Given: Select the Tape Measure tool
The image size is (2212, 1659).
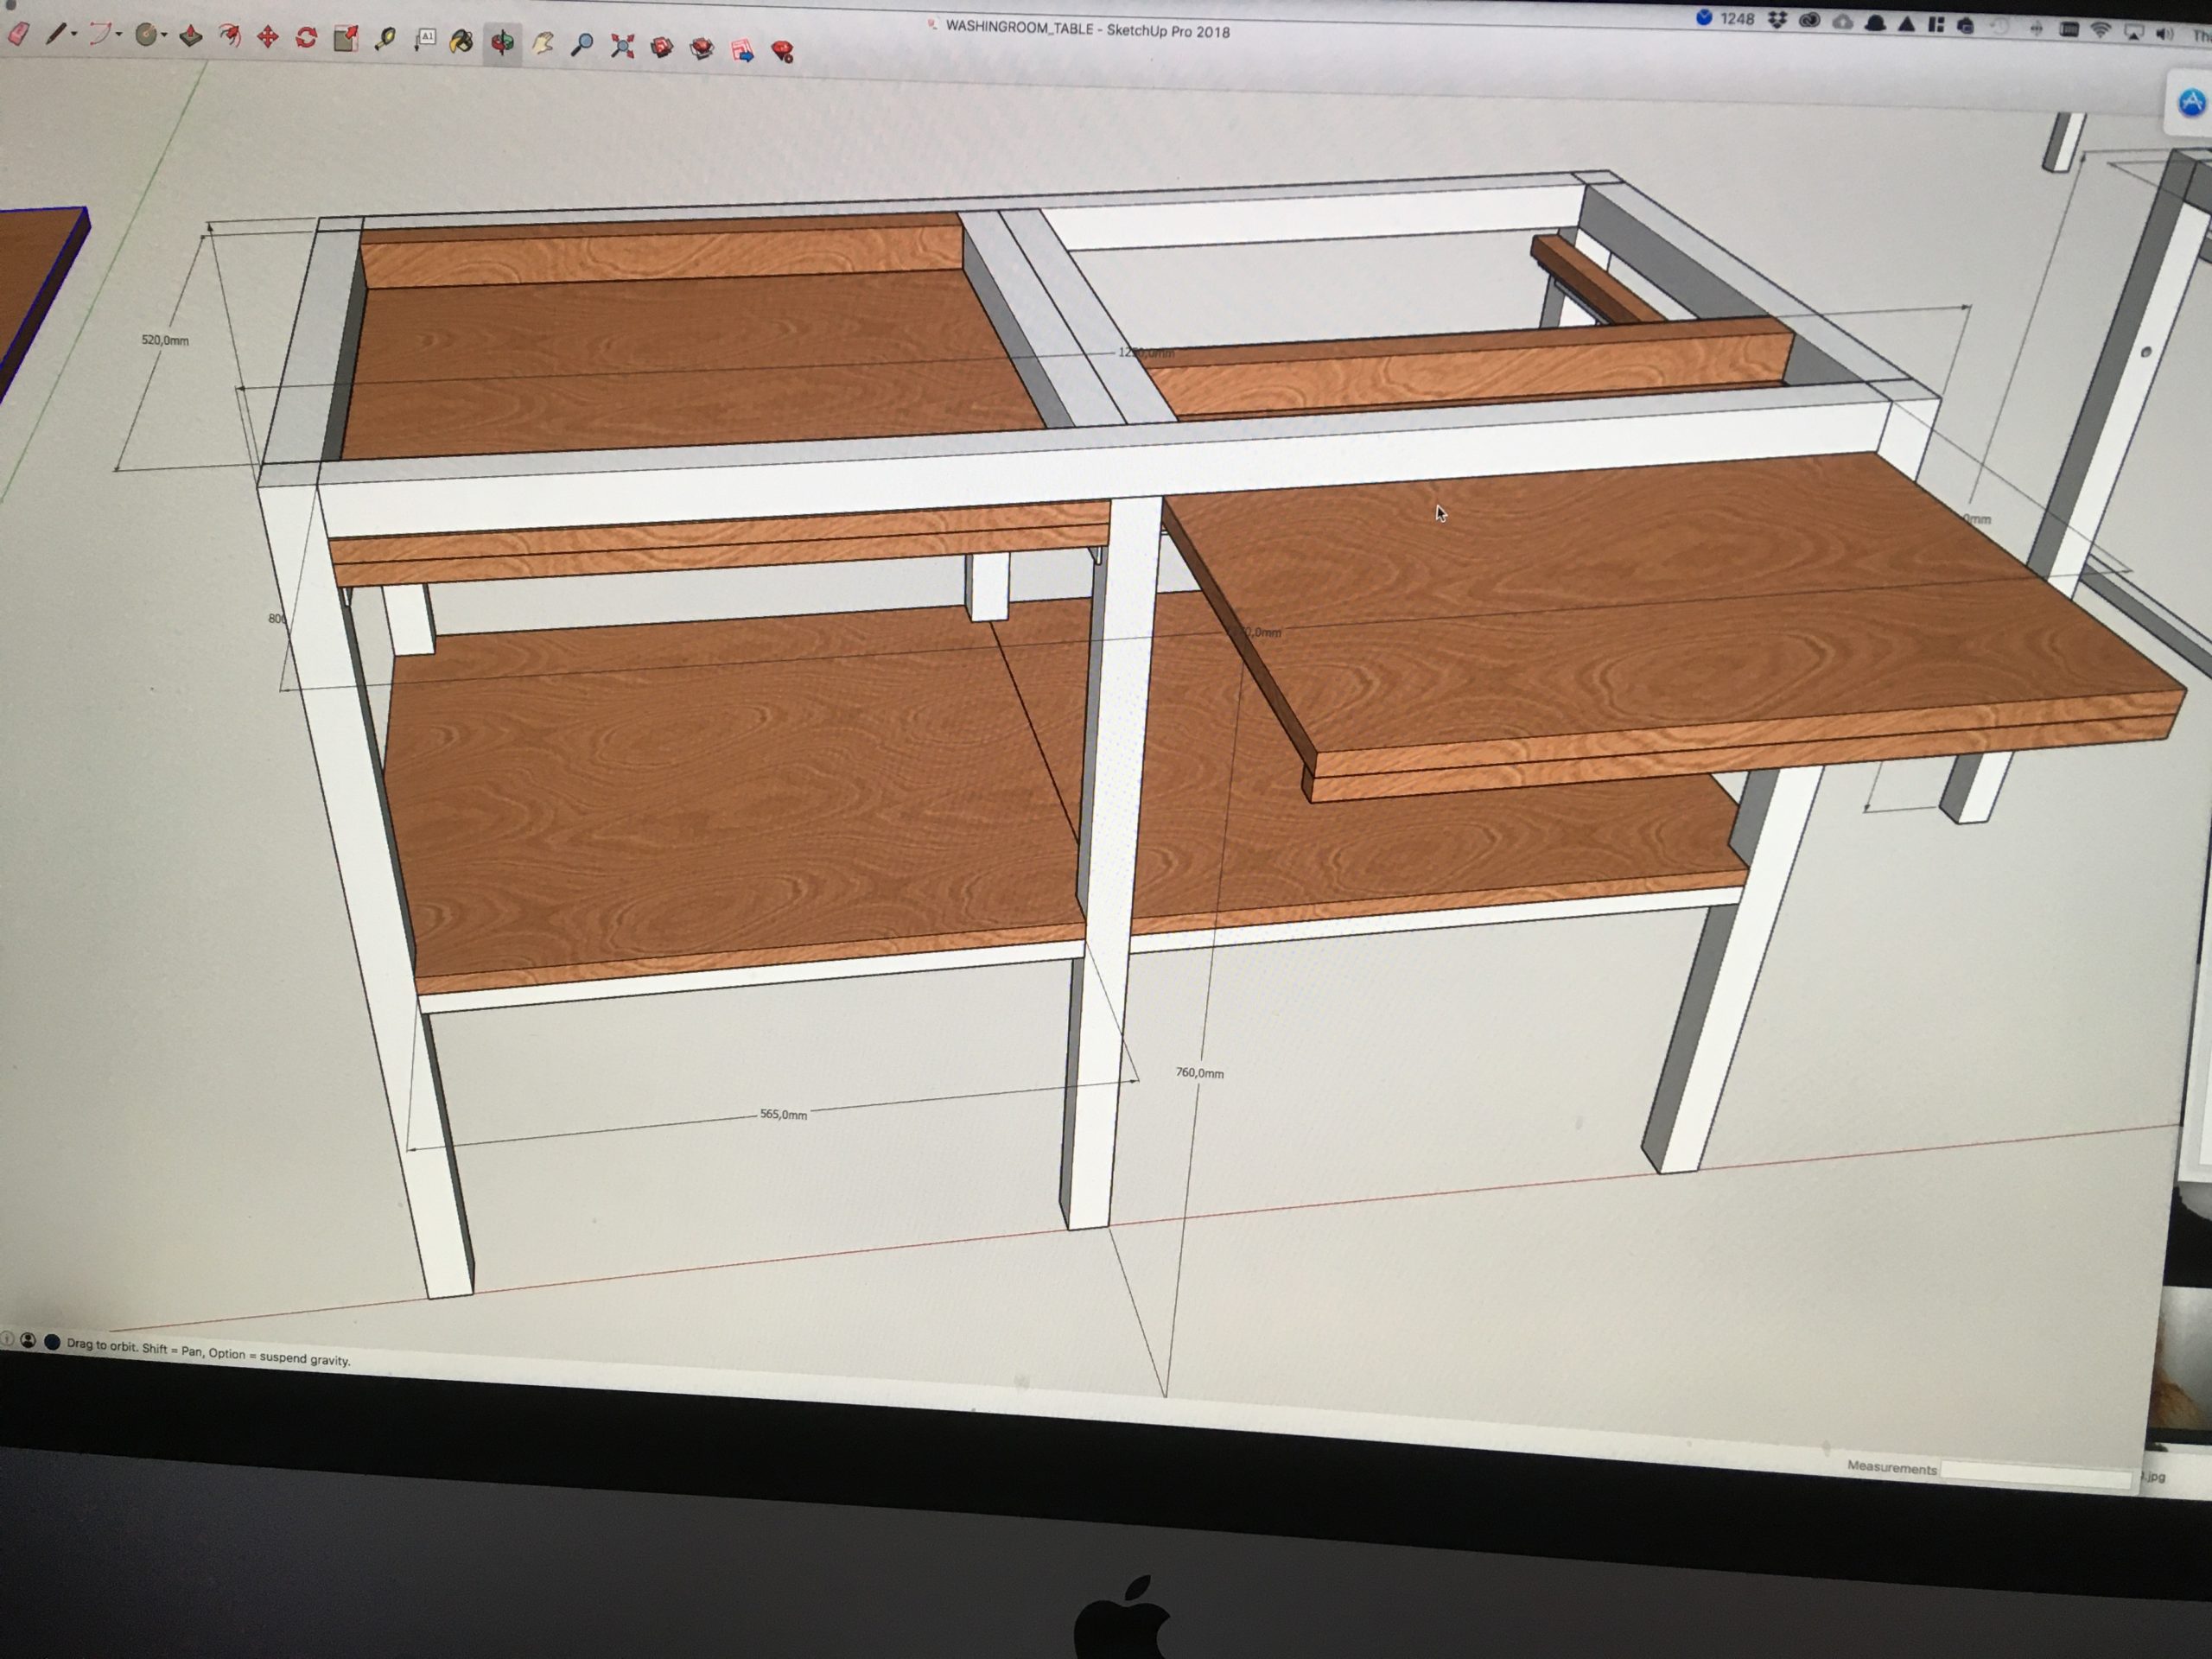Looking at the screenshot, I should (385, 39).
